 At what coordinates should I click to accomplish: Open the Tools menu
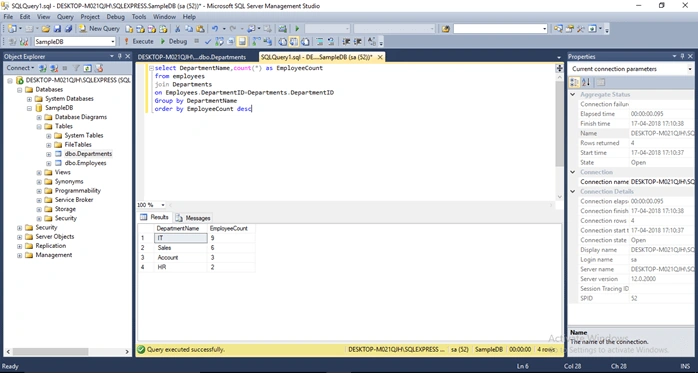pos(138,16)
